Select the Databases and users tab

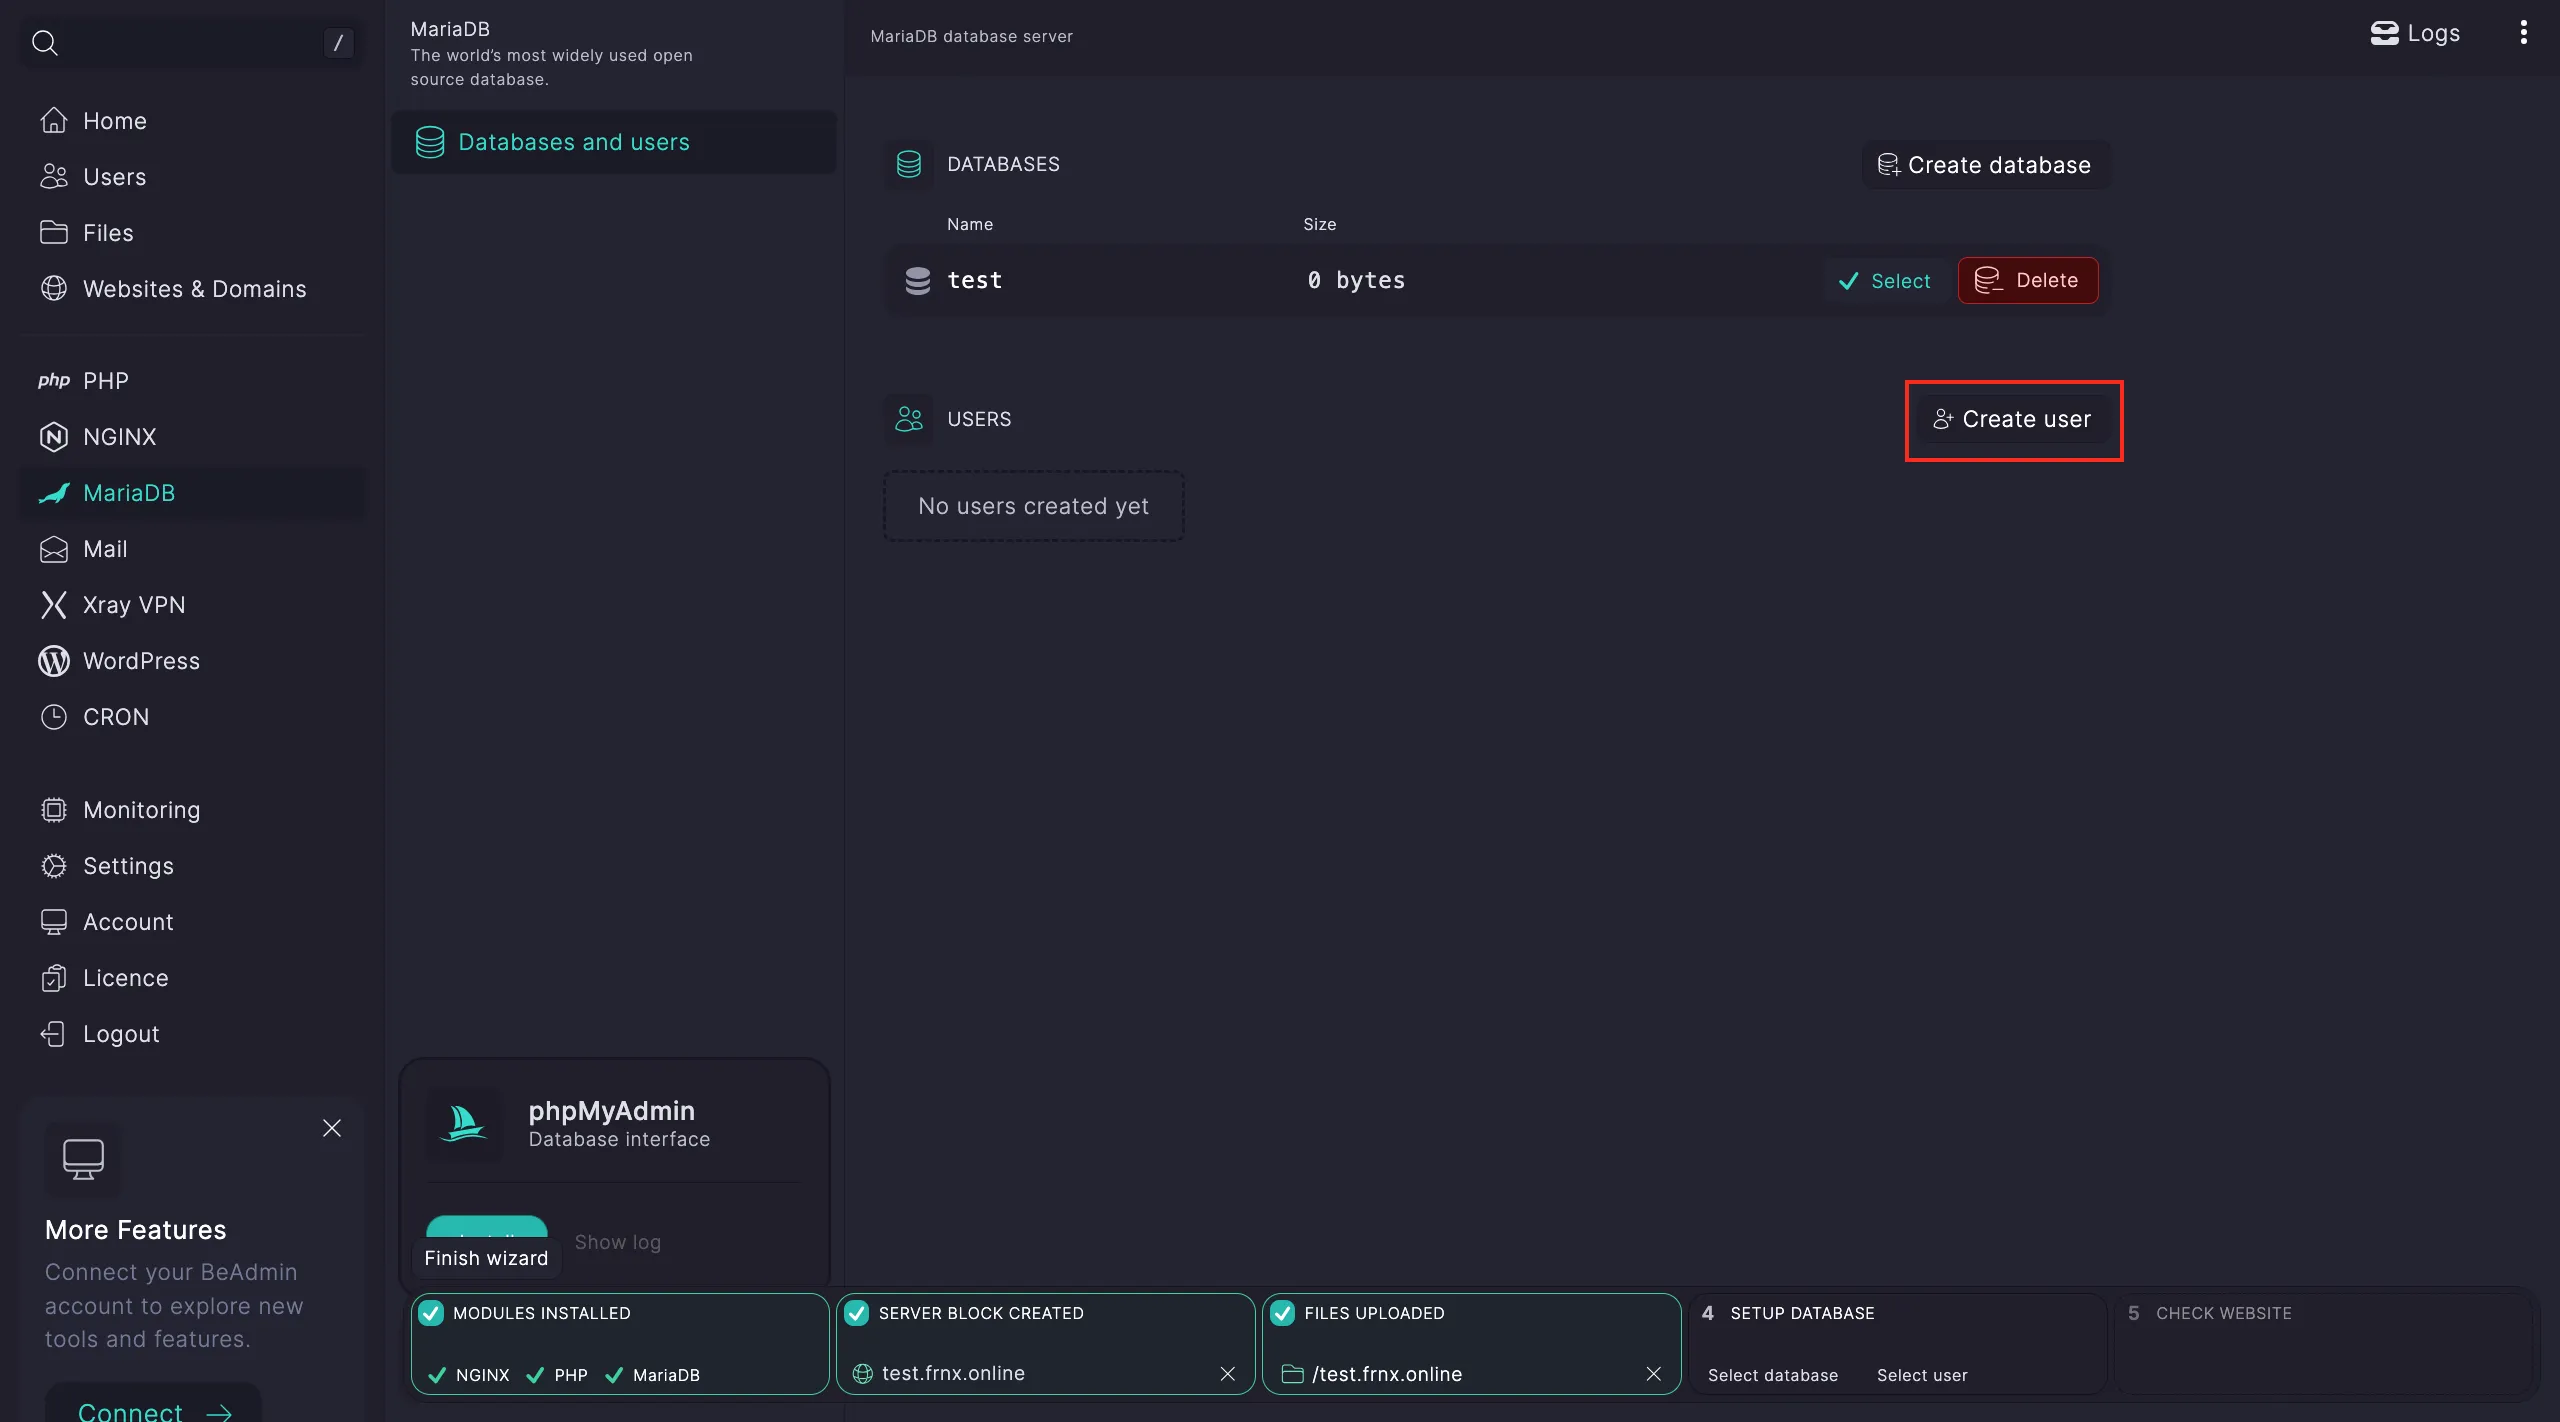point(614,142)
